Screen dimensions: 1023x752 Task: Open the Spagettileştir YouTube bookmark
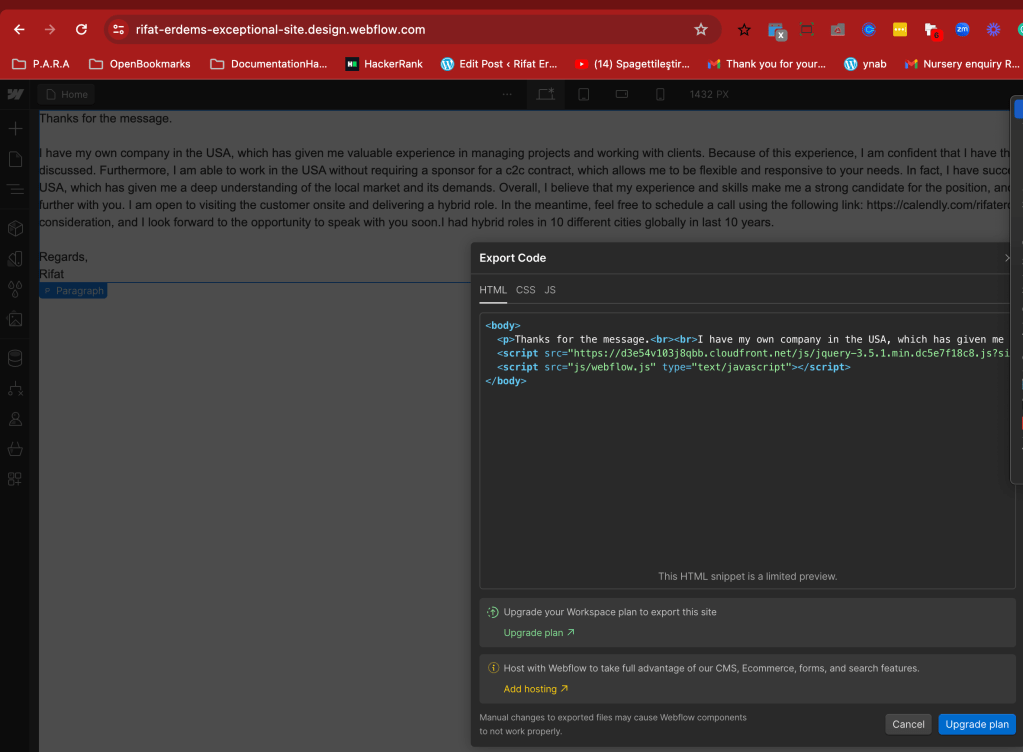click(x=632, y=64)
